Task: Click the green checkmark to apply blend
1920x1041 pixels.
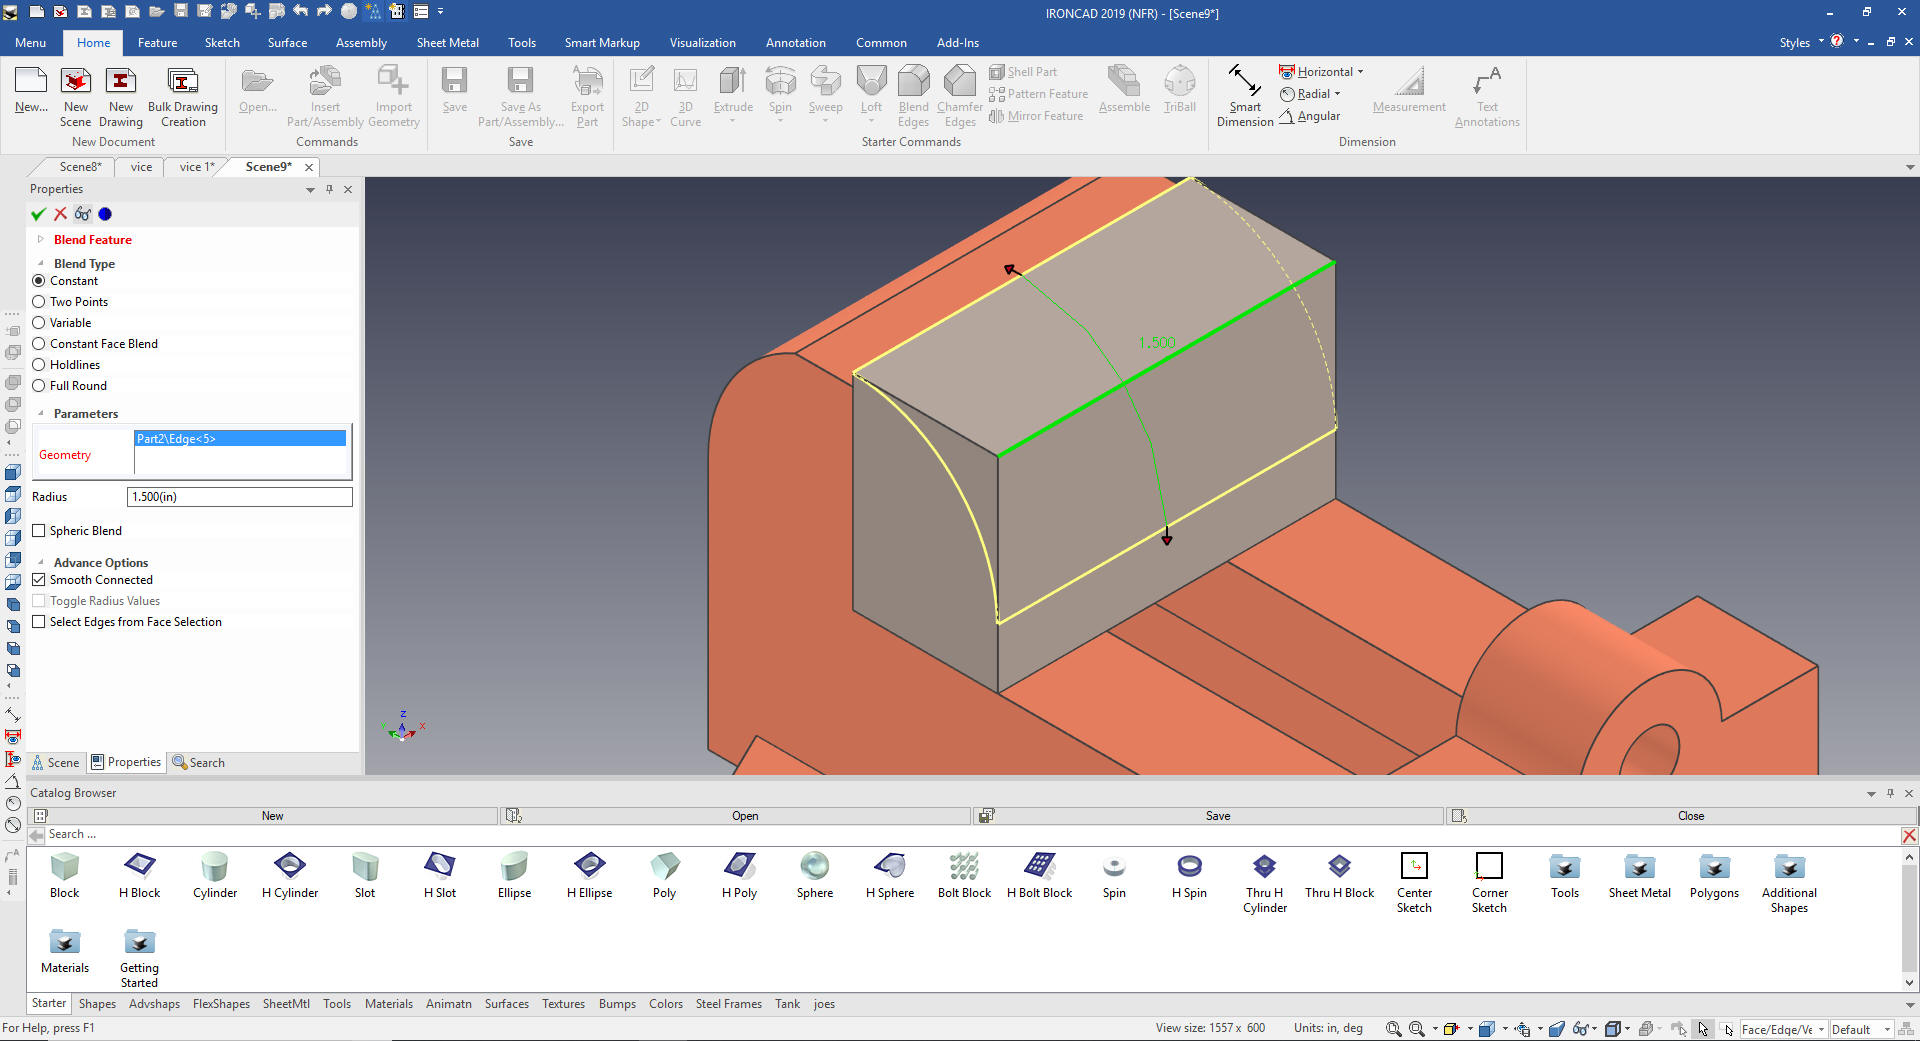Action: point(38,214)
